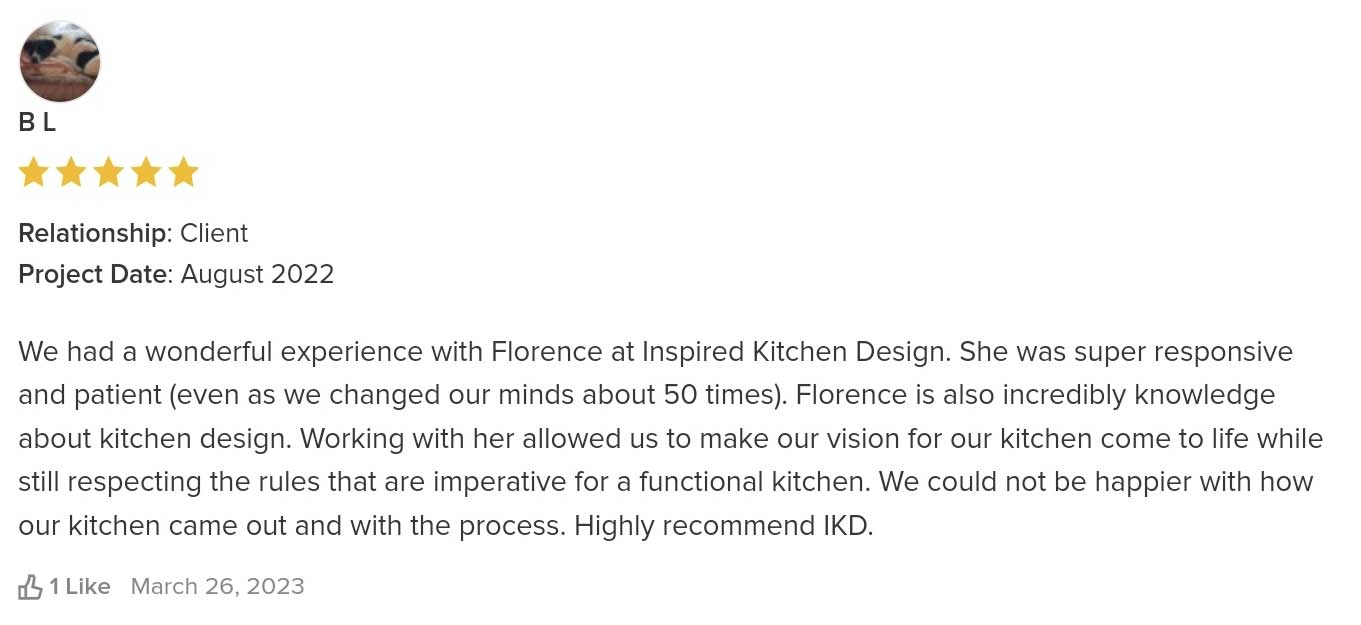Click the 'Project Date' label

coord(92,274)
